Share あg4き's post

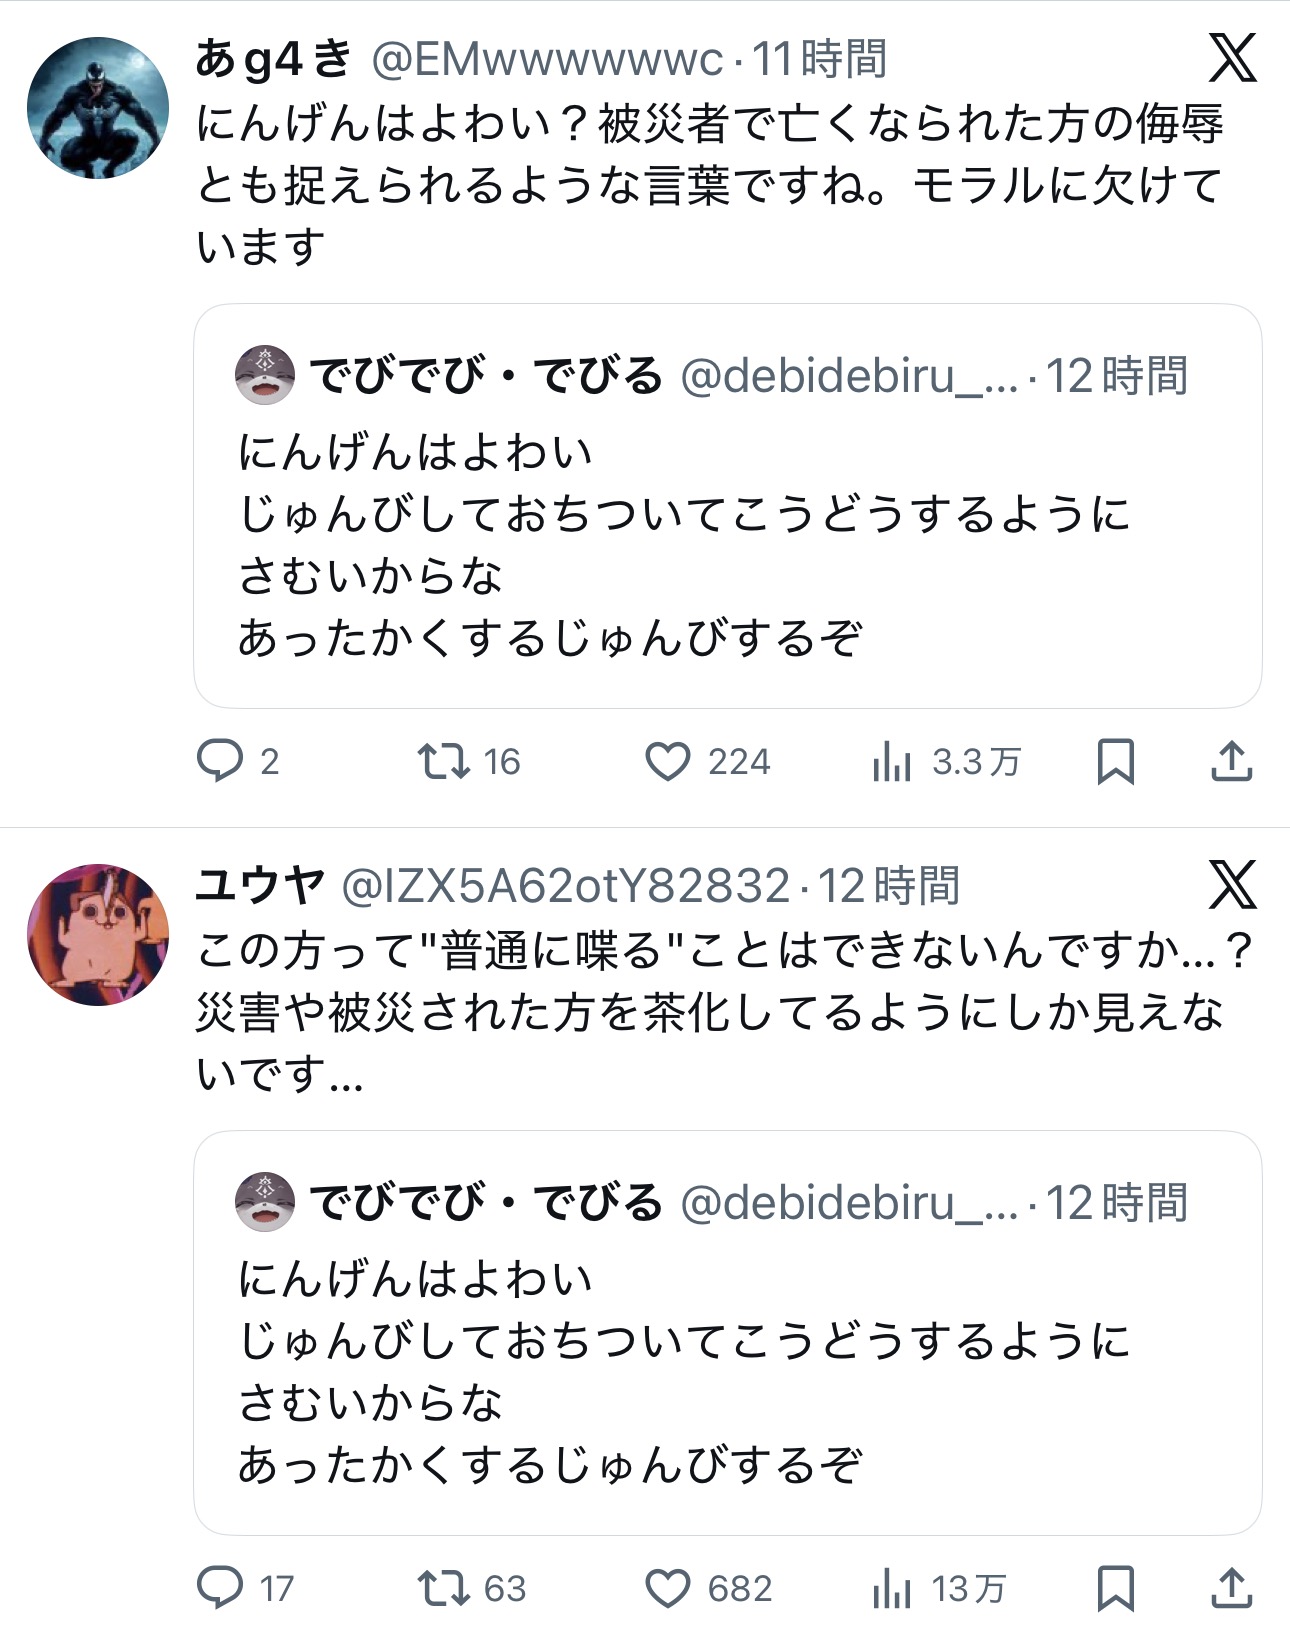click(x=1232, y=762)
